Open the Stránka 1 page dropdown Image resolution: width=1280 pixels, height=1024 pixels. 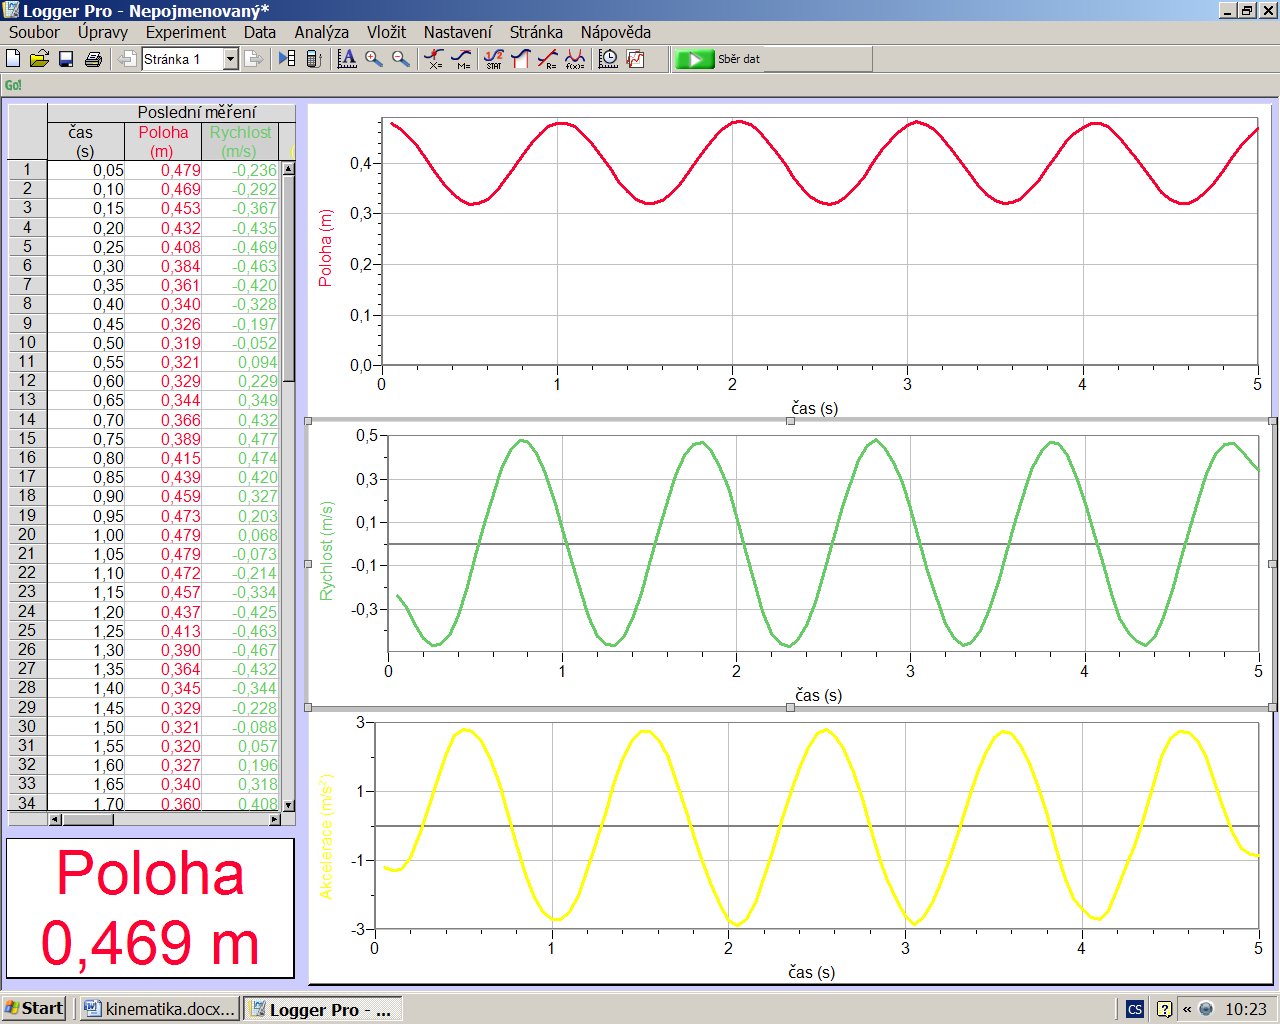[230, 59]
